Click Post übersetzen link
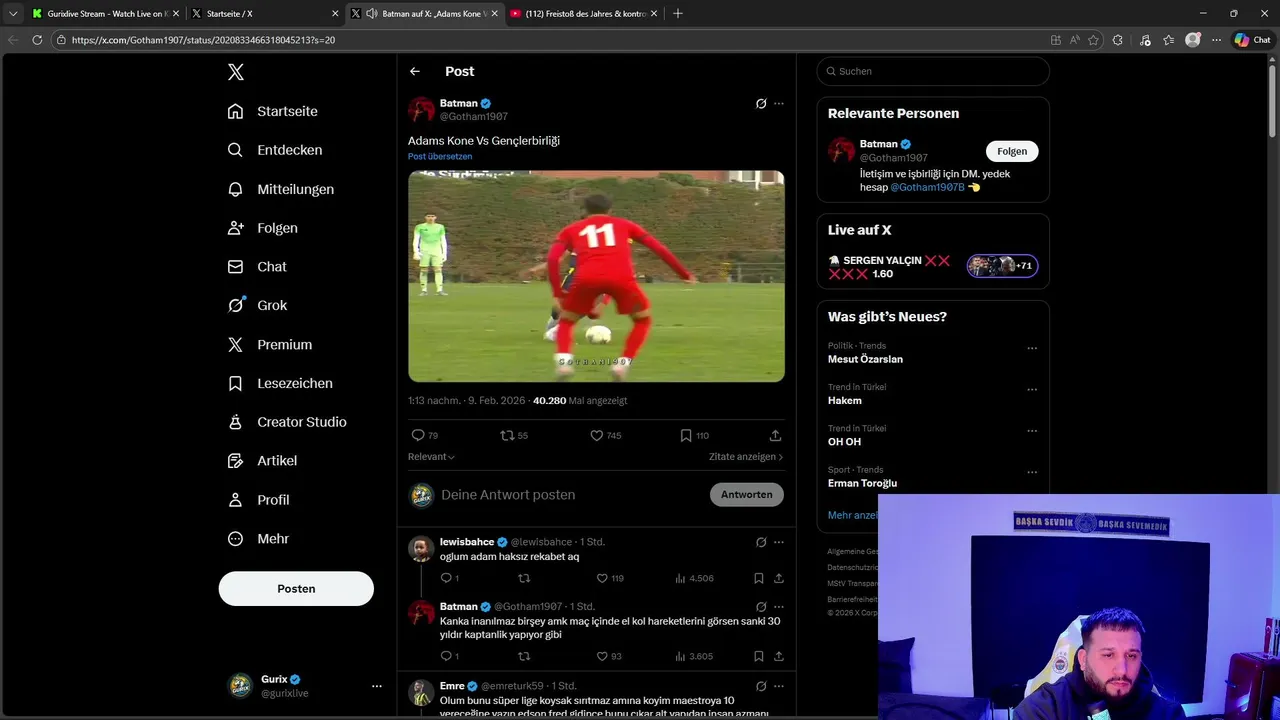Screen dimensions: 1280x720 click(440, 156)
